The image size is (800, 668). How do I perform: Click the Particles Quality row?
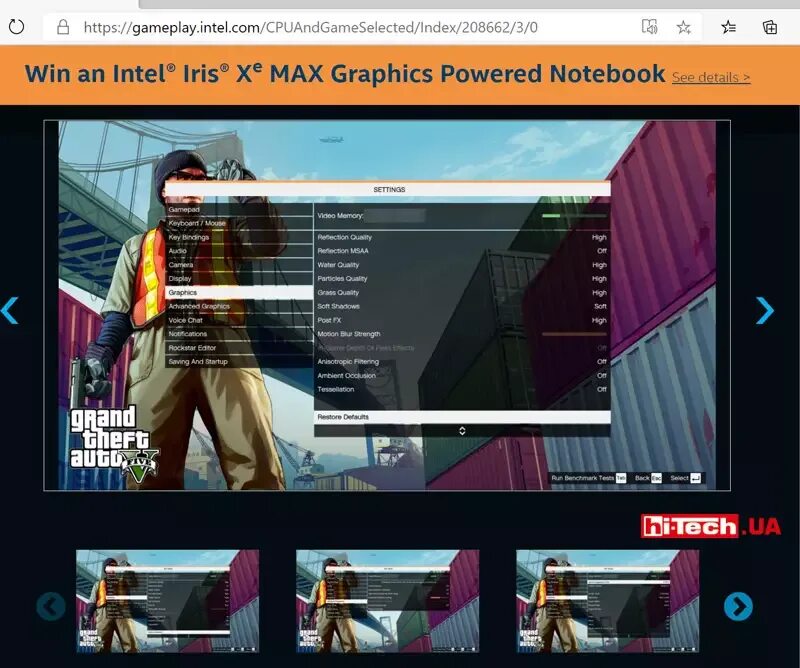point(462,279)
